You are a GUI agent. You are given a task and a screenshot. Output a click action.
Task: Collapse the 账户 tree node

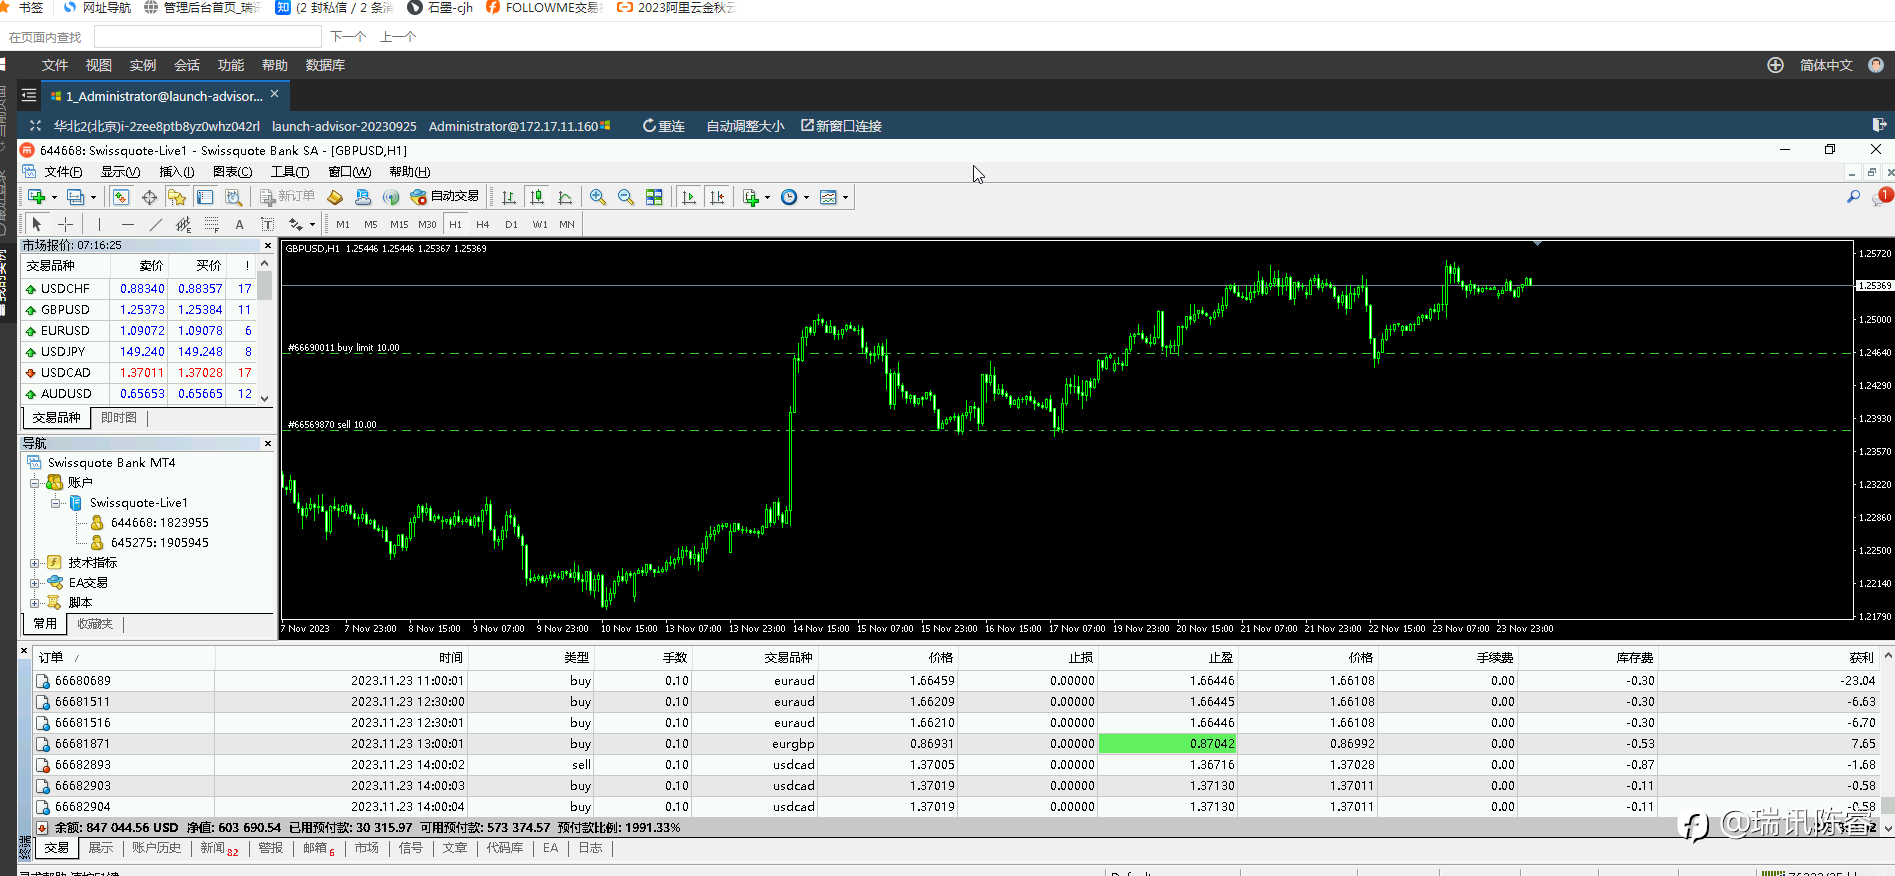point(34,483)
